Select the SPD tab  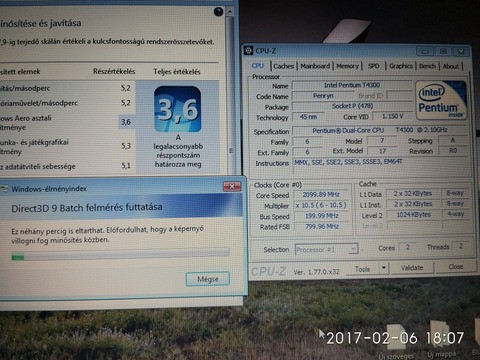coord(374,66)
